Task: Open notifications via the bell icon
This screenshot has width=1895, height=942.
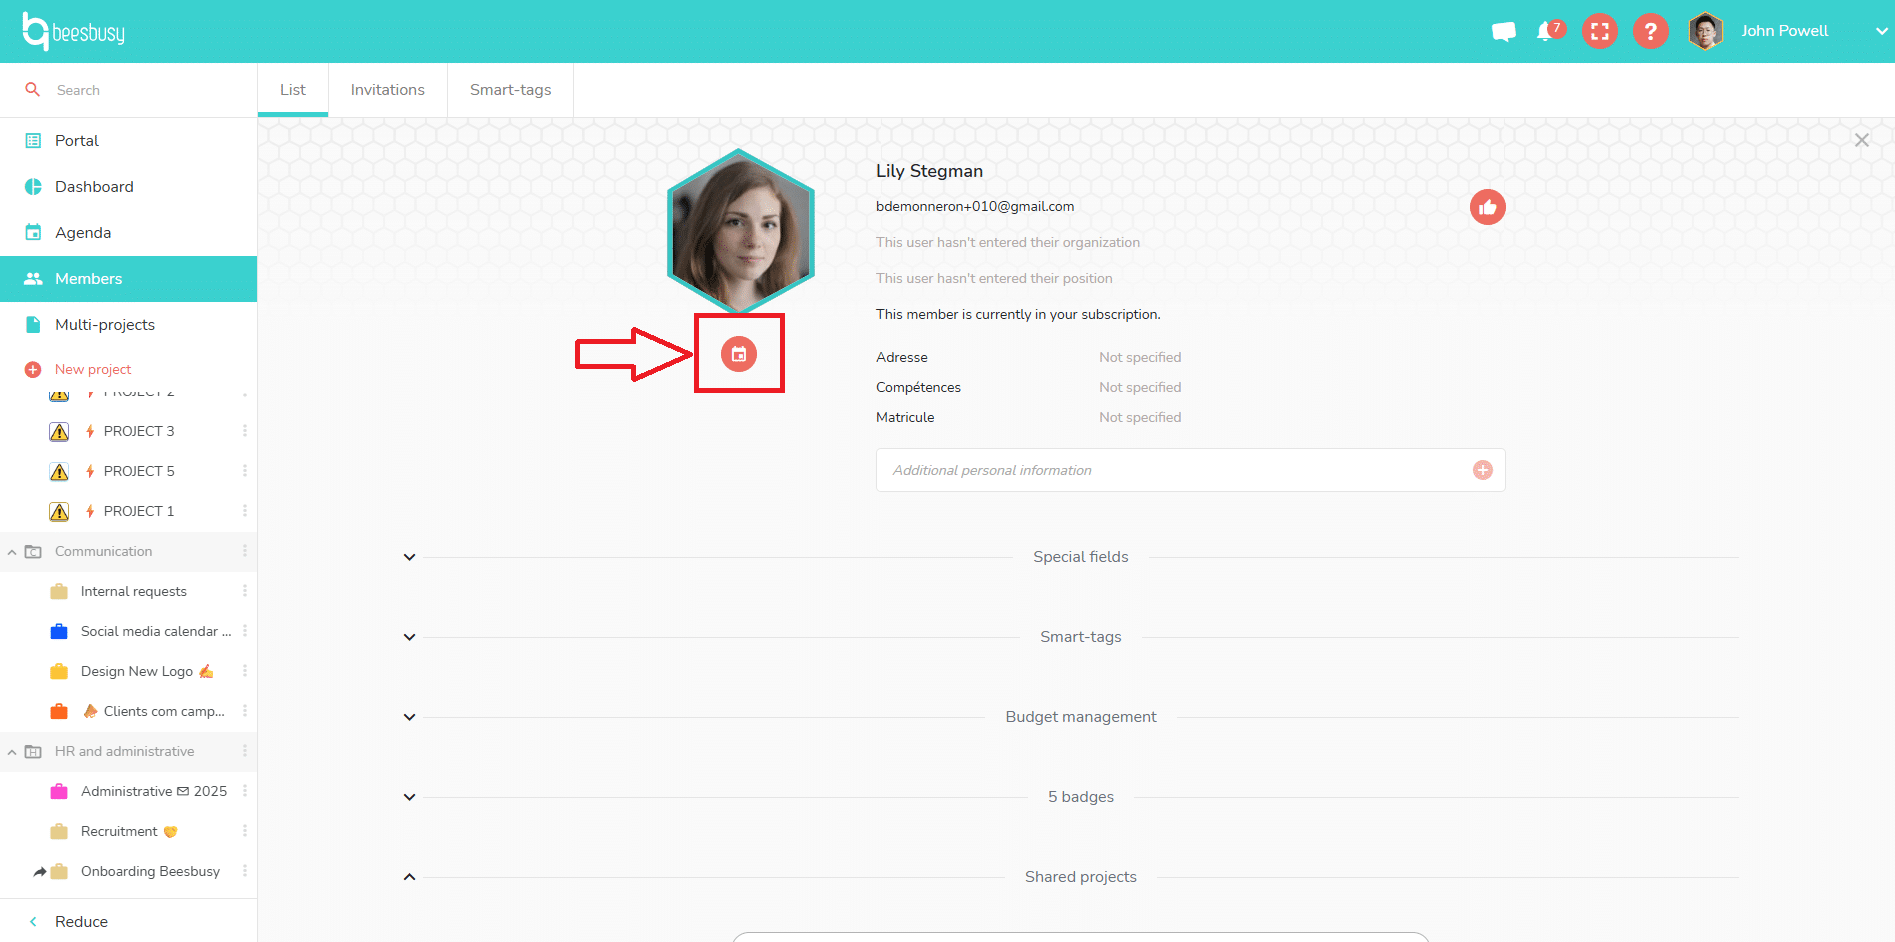Action: tap(1545, 32)
